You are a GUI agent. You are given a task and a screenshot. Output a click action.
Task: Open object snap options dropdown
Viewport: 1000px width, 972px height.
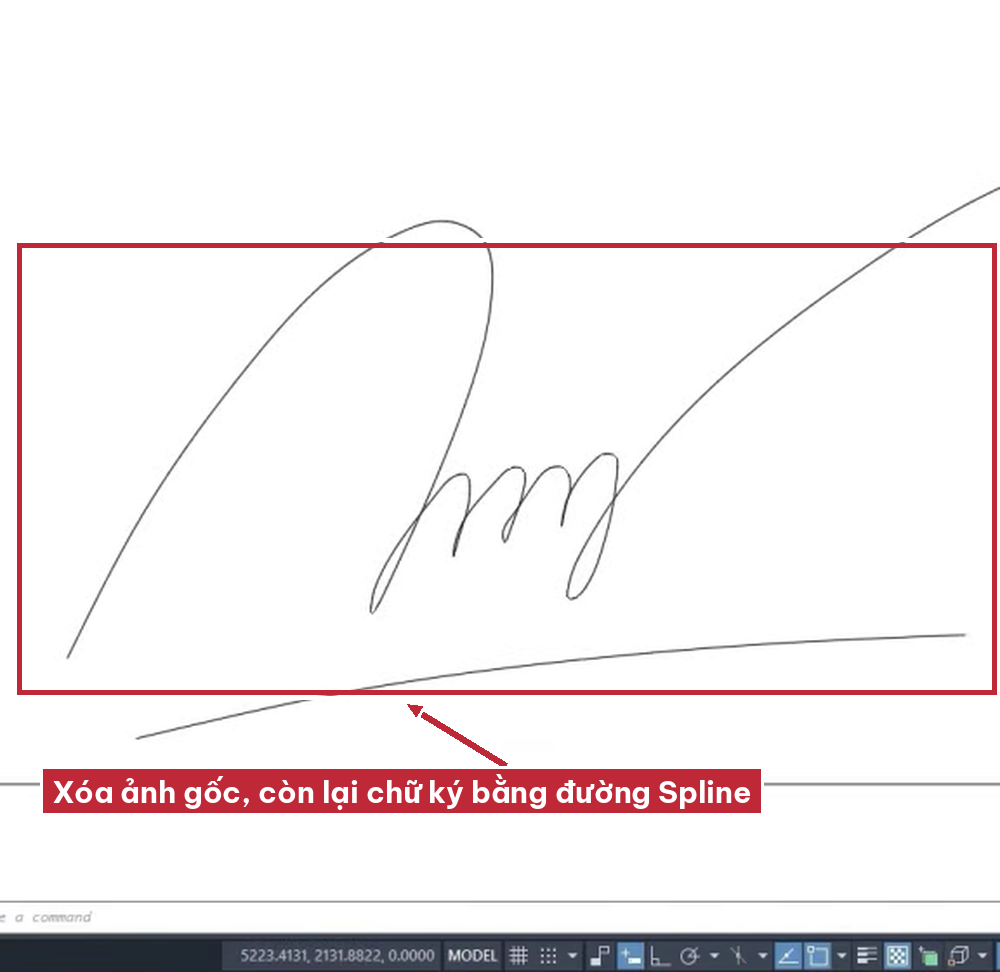tap(842, 955)
